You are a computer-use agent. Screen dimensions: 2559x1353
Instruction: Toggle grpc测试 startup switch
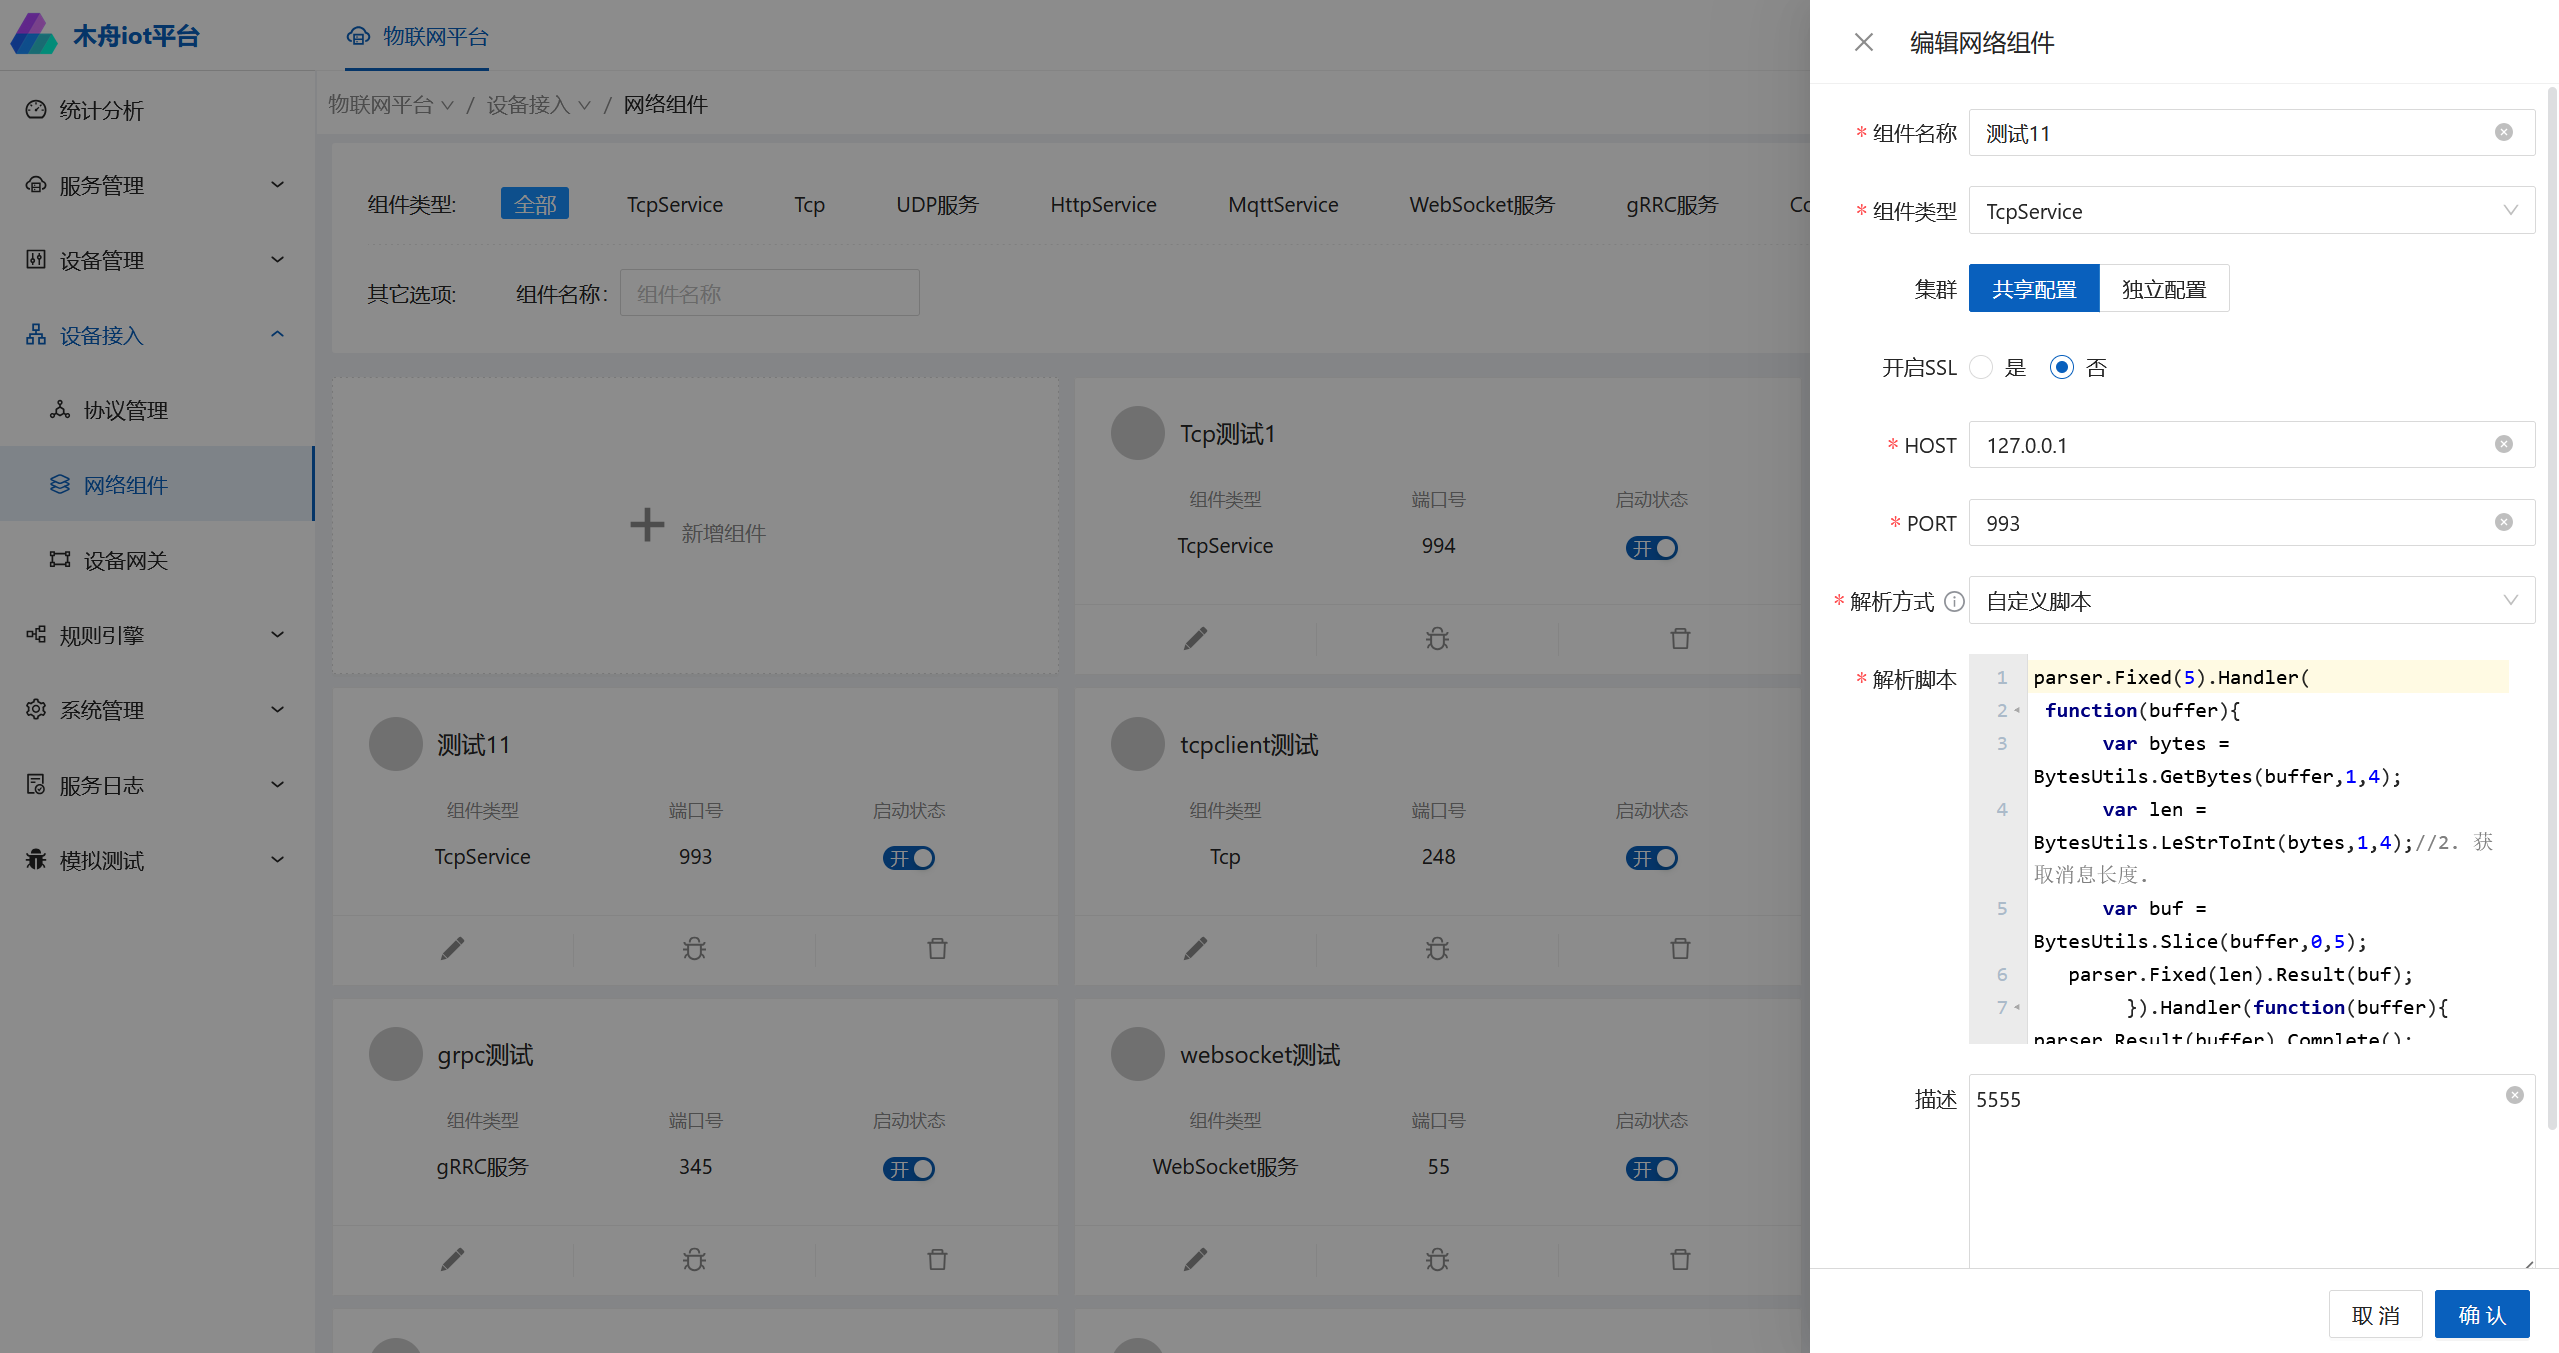coord(908,1169)
